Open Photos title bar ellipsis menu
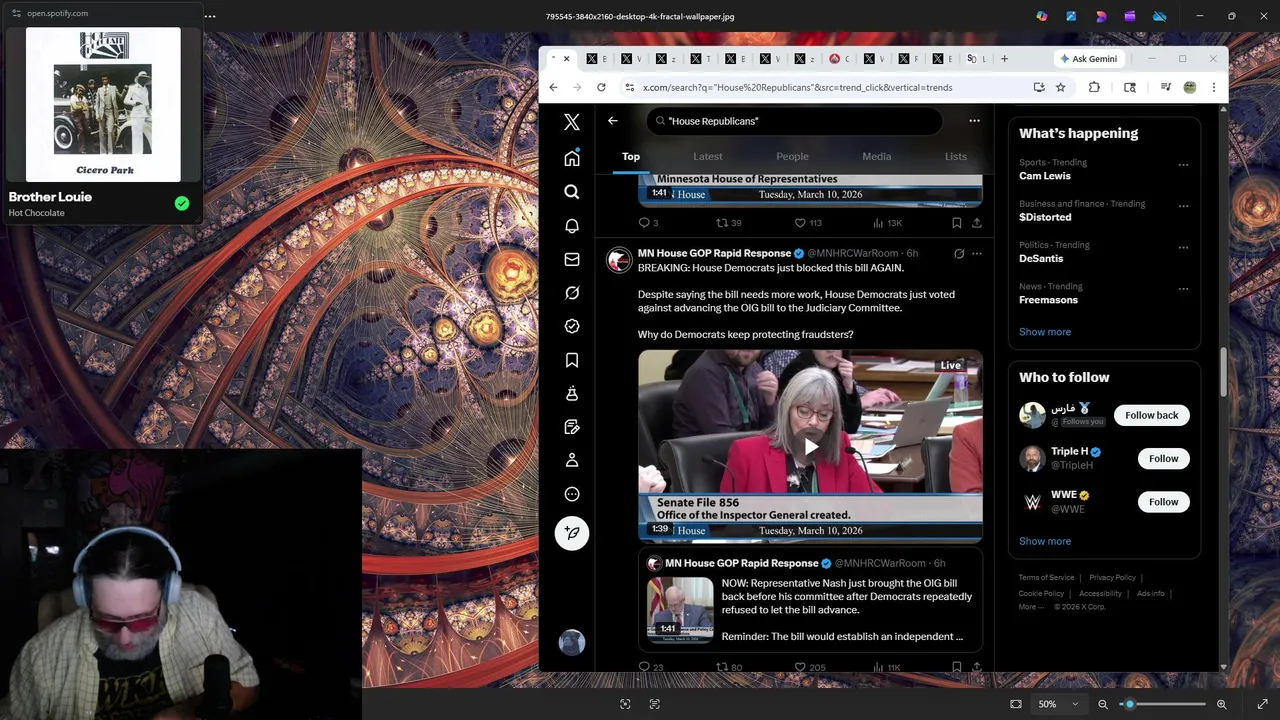Screen dimensions: 1280x720 pyautogui.click(x=210, y=16)
